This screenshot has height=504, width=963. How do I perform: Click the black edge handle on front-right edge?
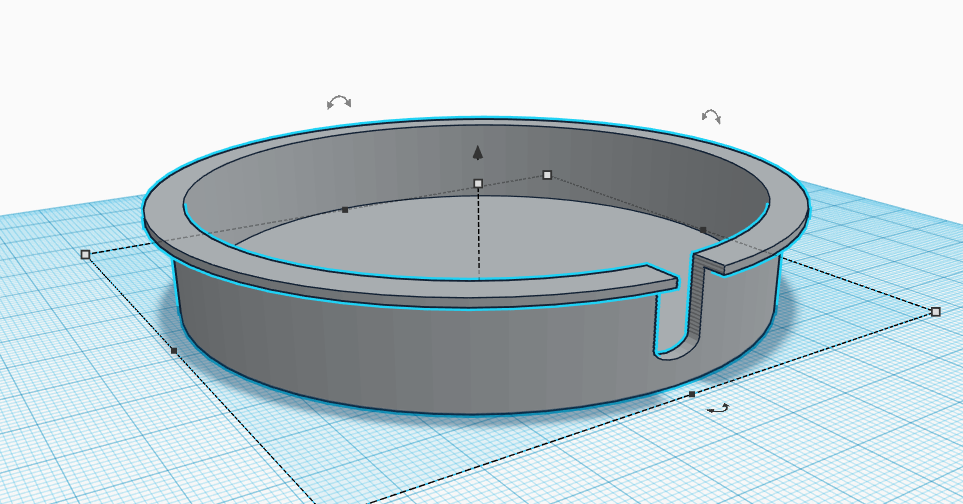point(692,394)
